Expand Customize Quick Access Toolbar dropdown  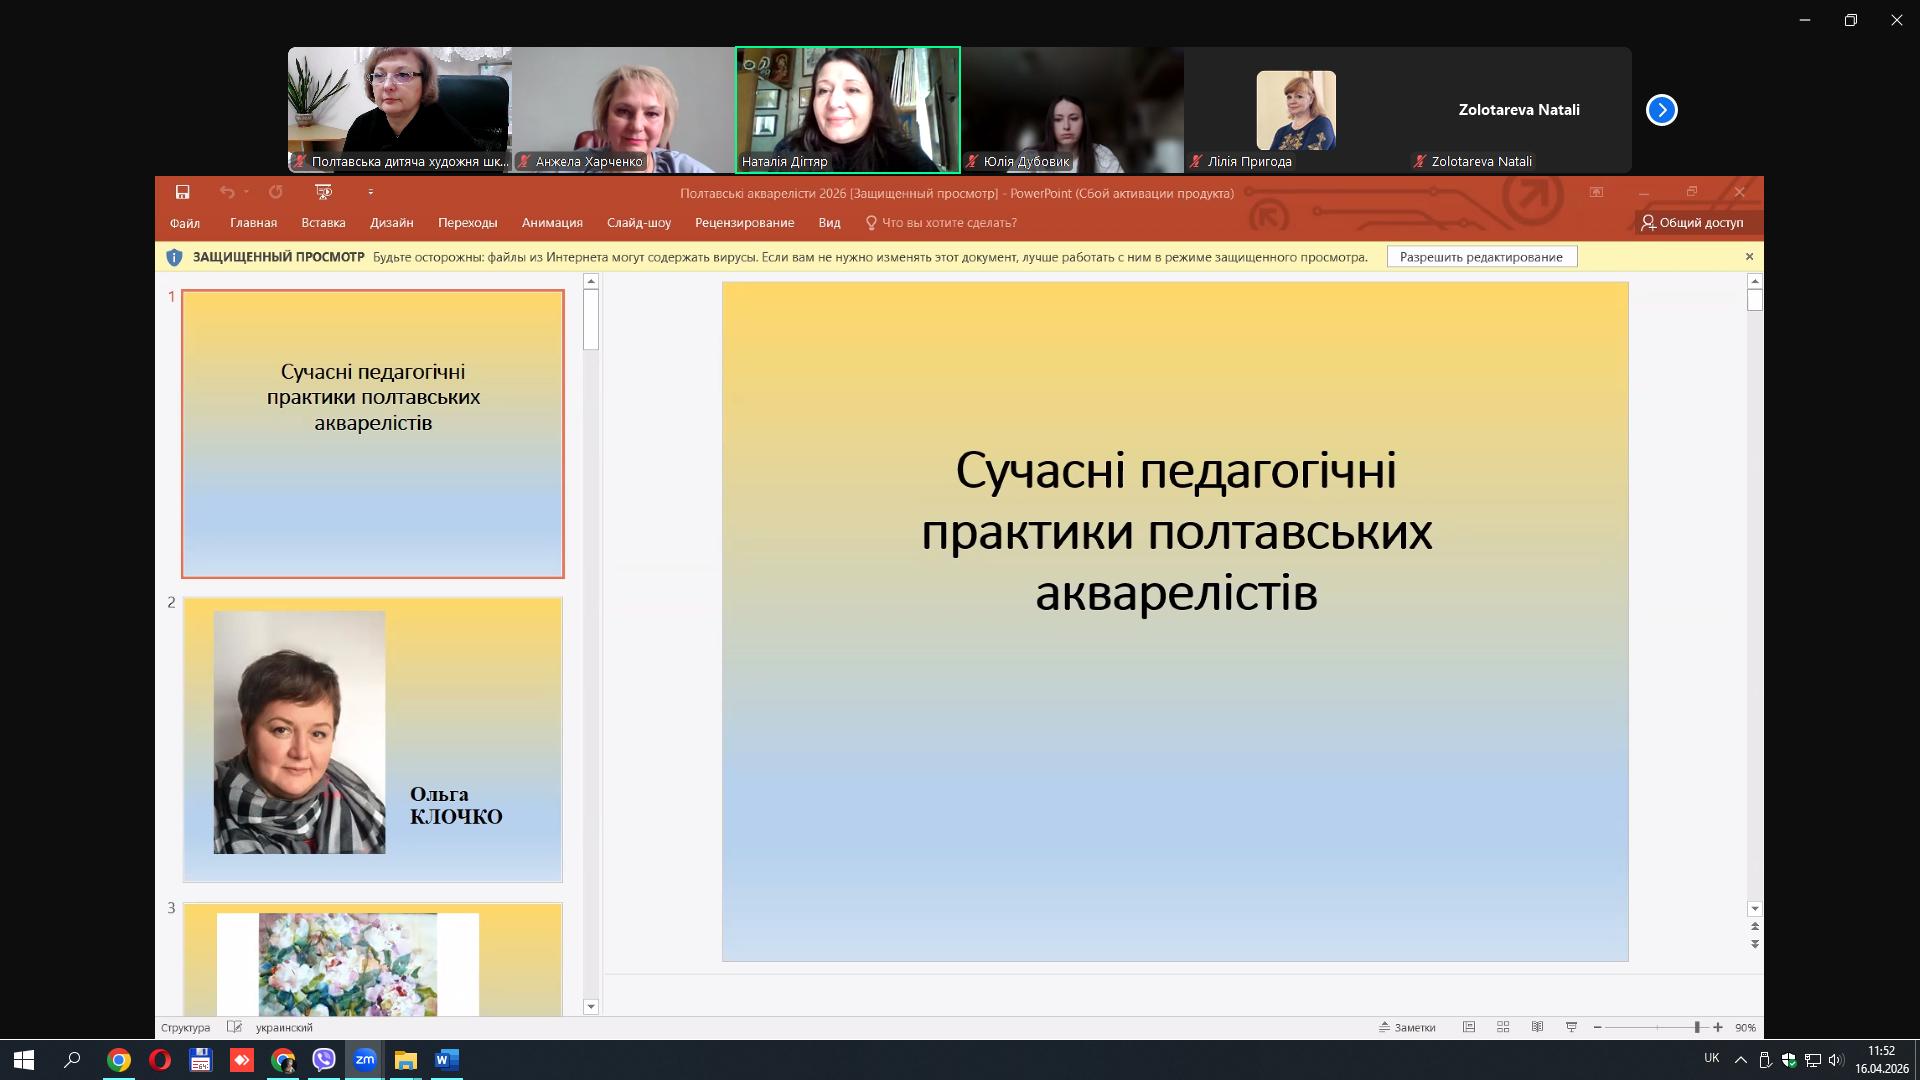[371, 192]
